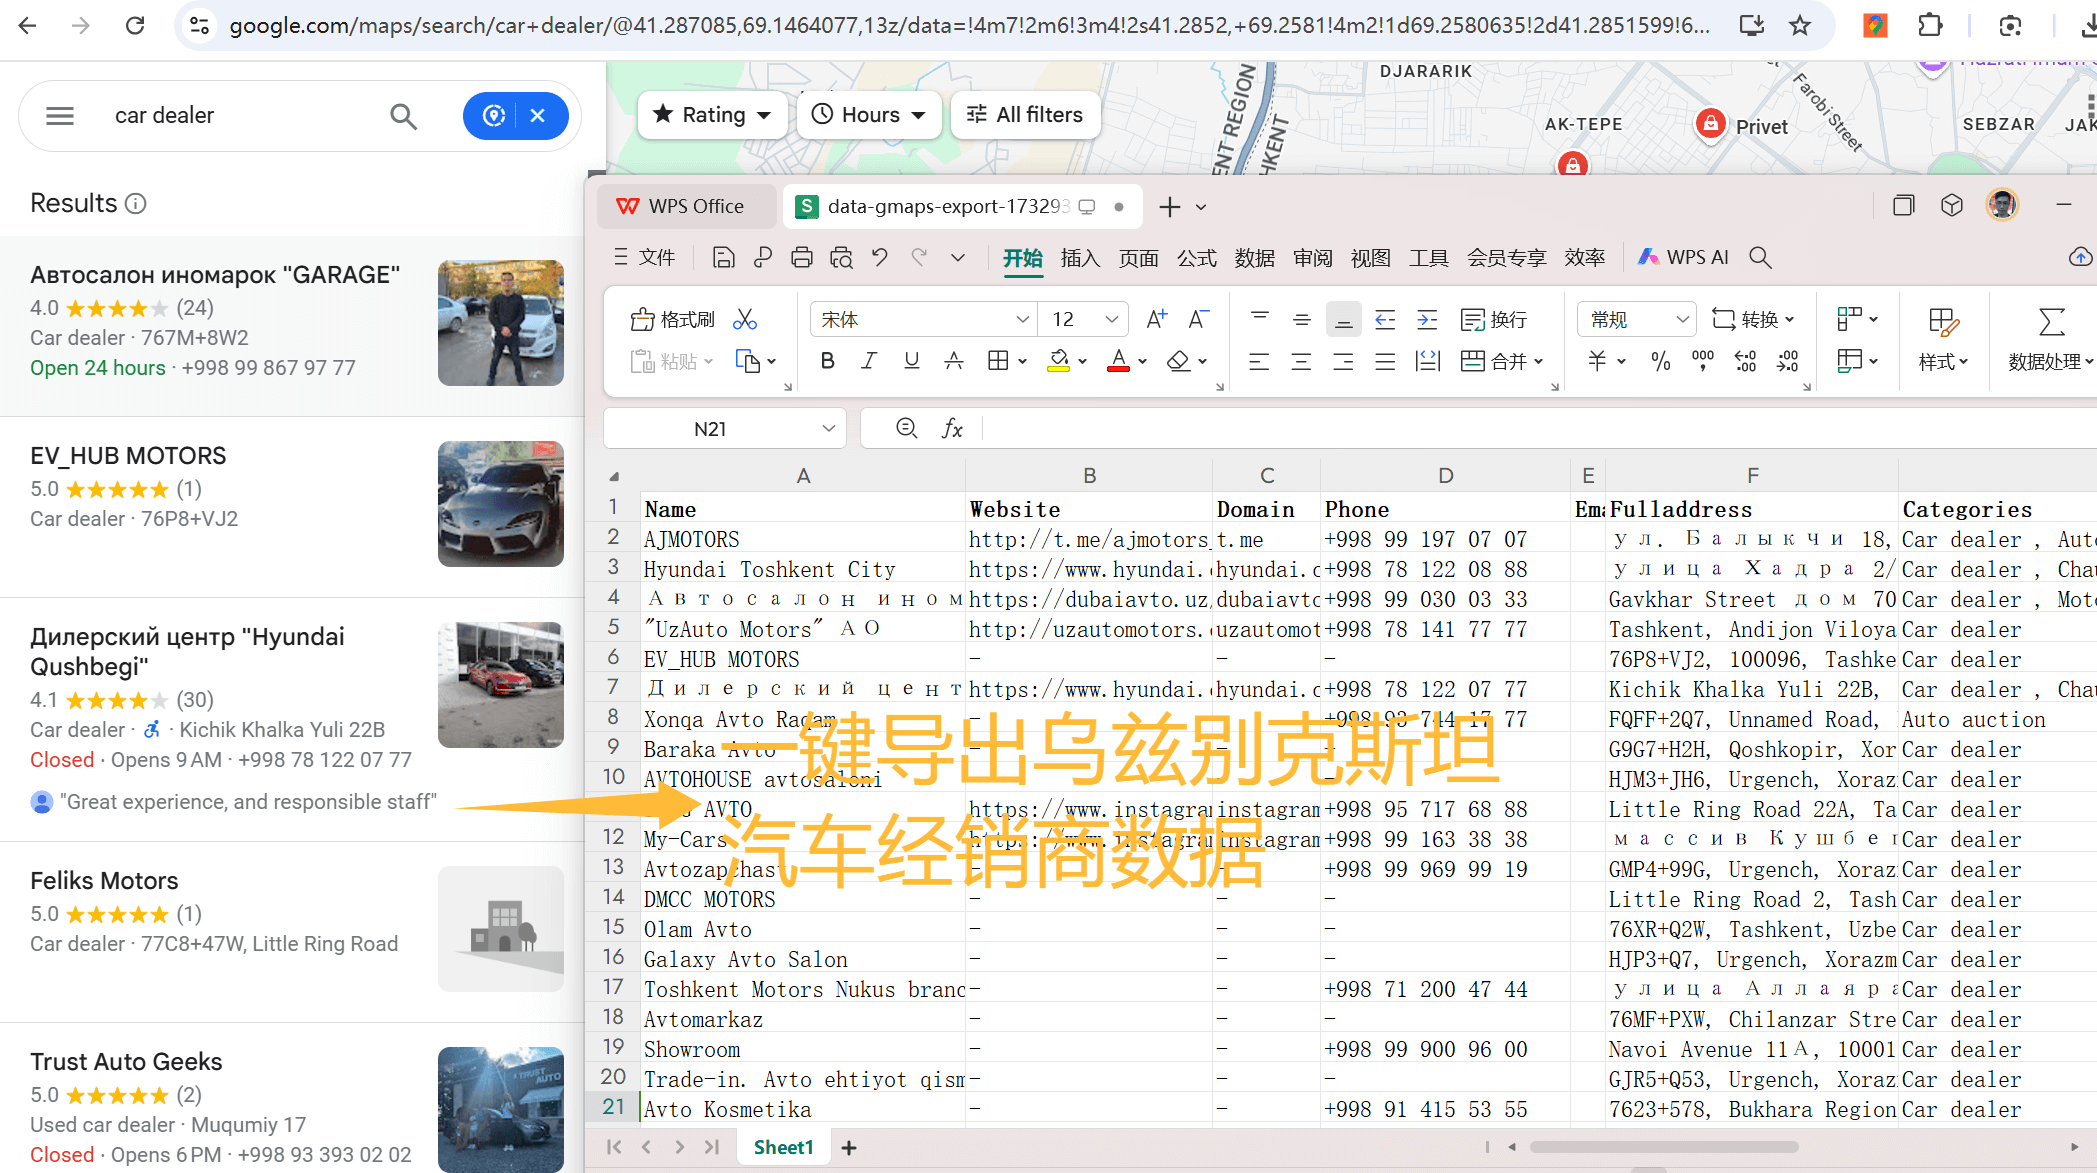This screenshot has height=1173, width=2097.
Task: Toggle bold formatting
Action: tap(827, 361)
